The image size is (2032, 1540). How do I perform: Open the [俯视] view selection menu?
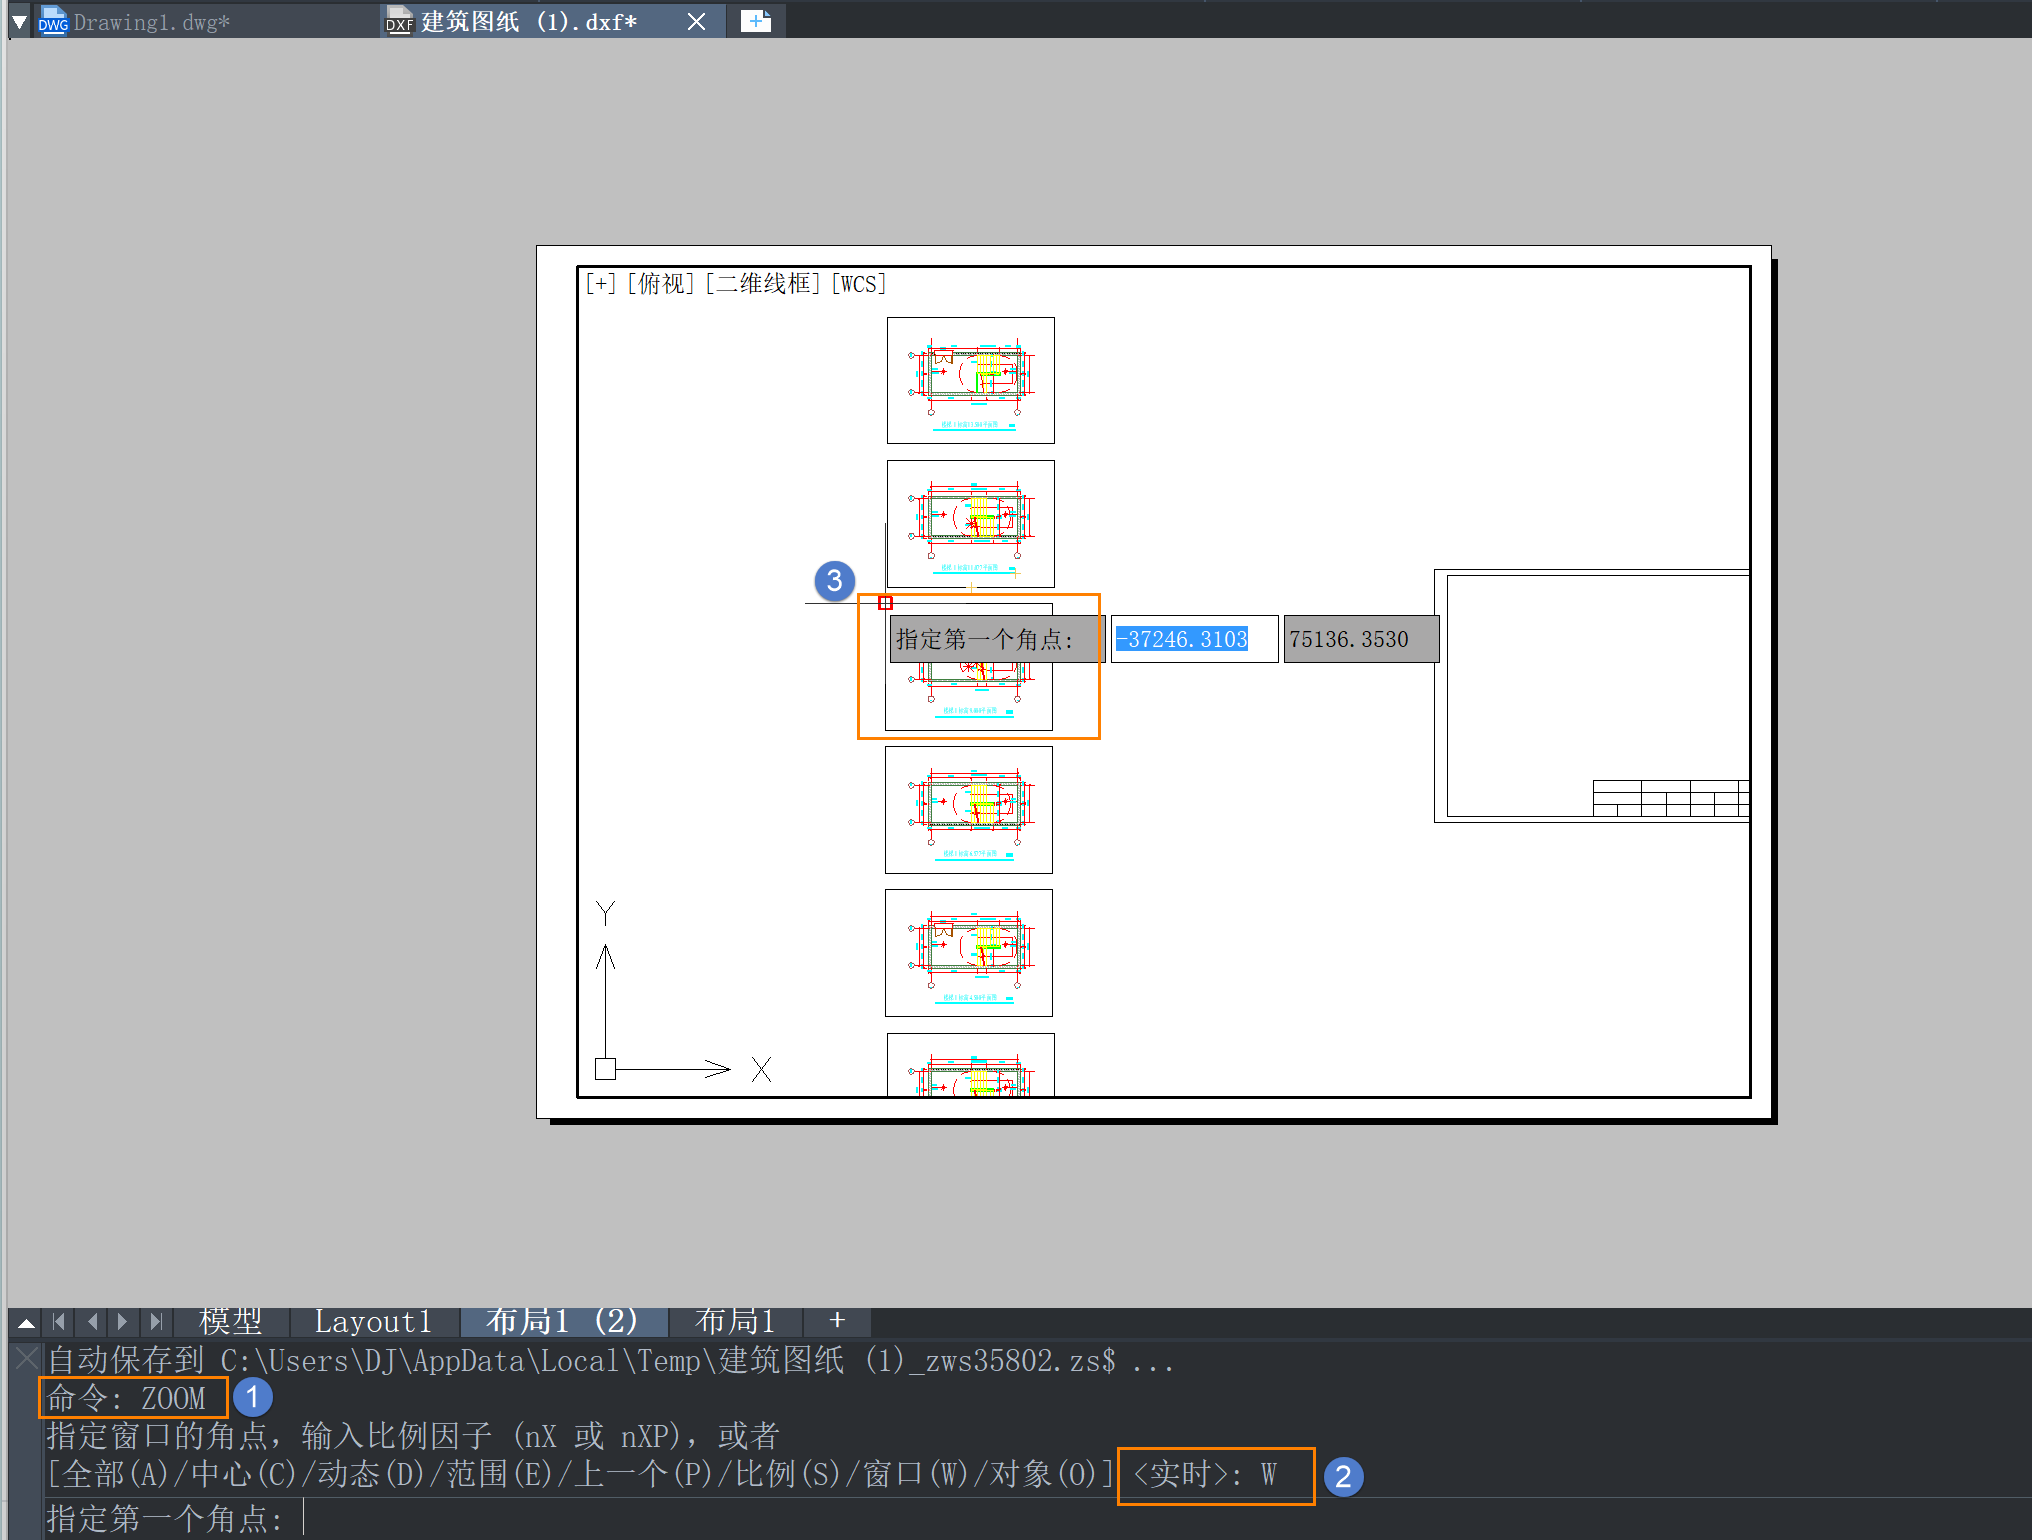(x=660, y=284)
